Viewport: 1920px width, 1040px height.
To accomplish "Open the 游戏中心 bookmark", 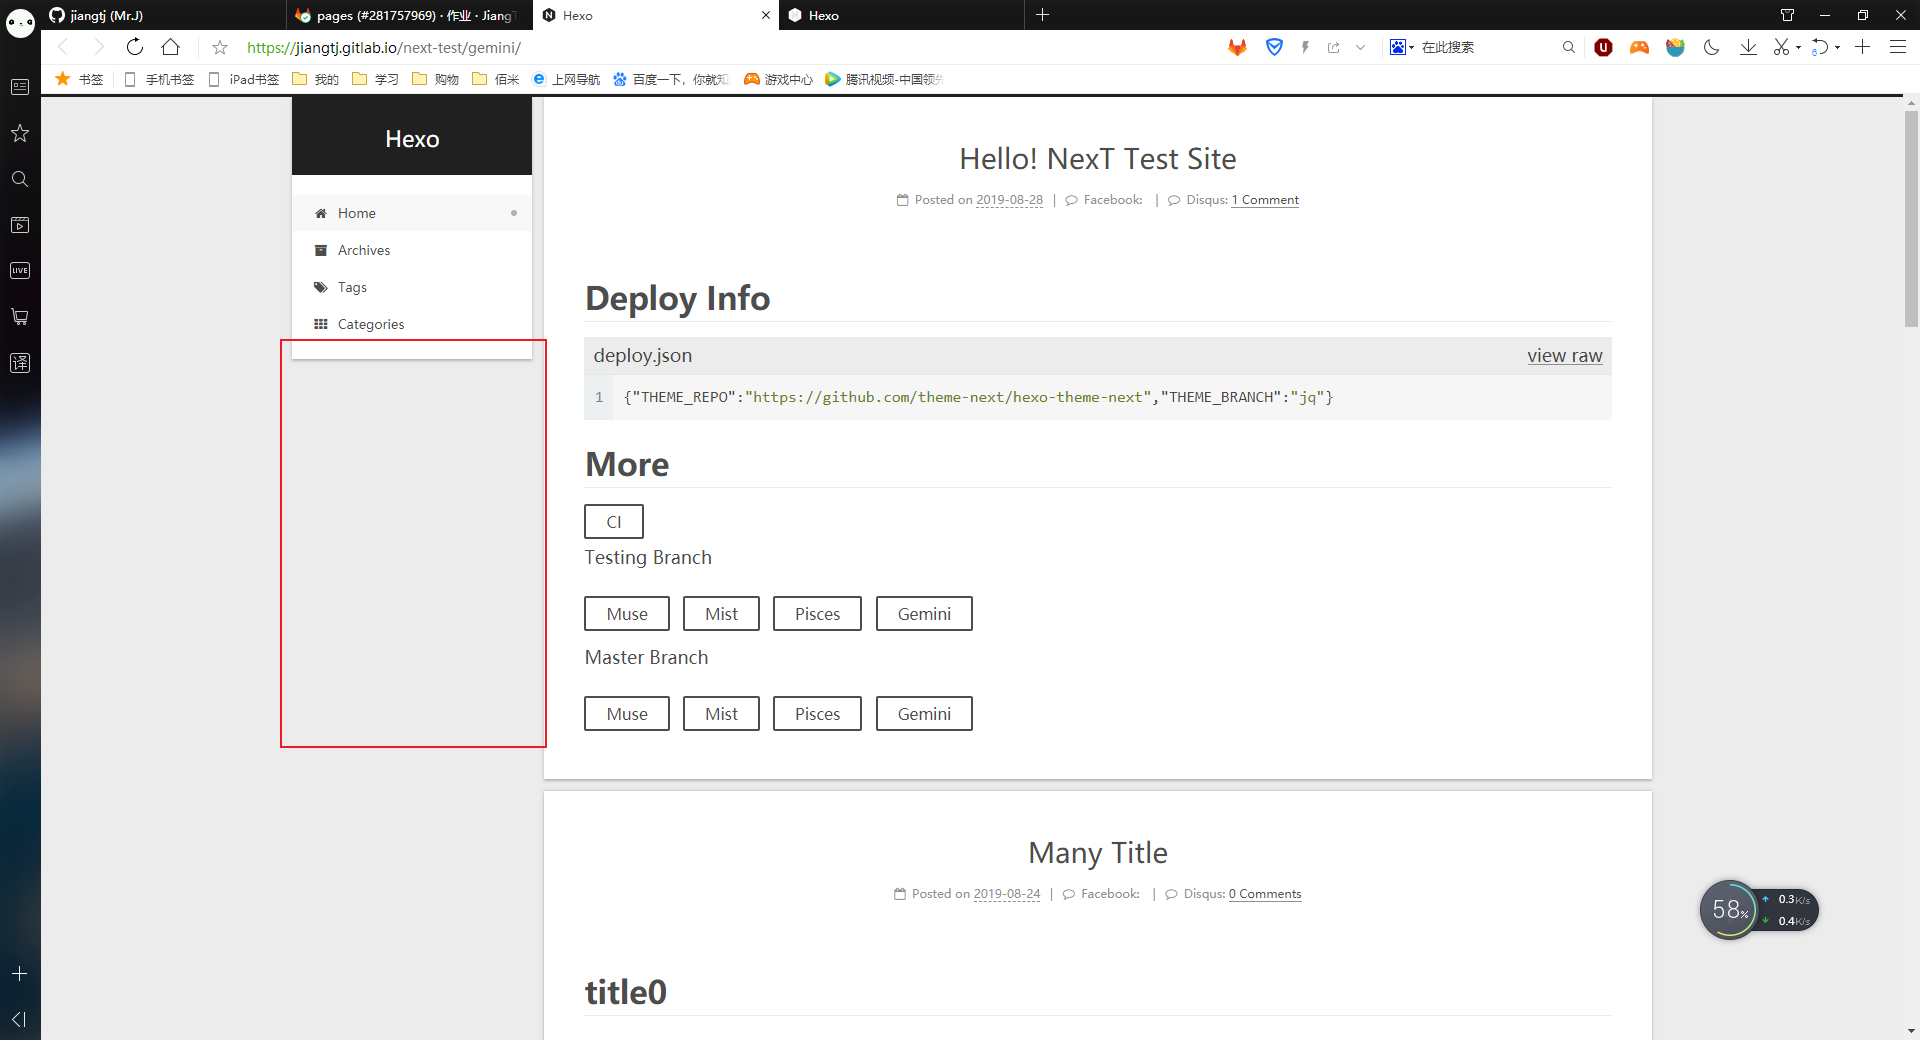I will tap(778, 79).
